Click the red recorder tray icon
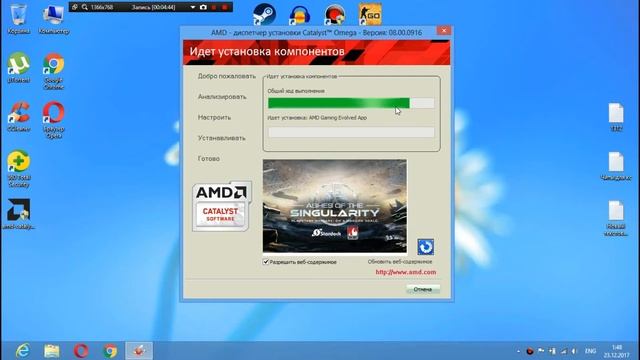The image size is (640, 360). click(530, 351)
